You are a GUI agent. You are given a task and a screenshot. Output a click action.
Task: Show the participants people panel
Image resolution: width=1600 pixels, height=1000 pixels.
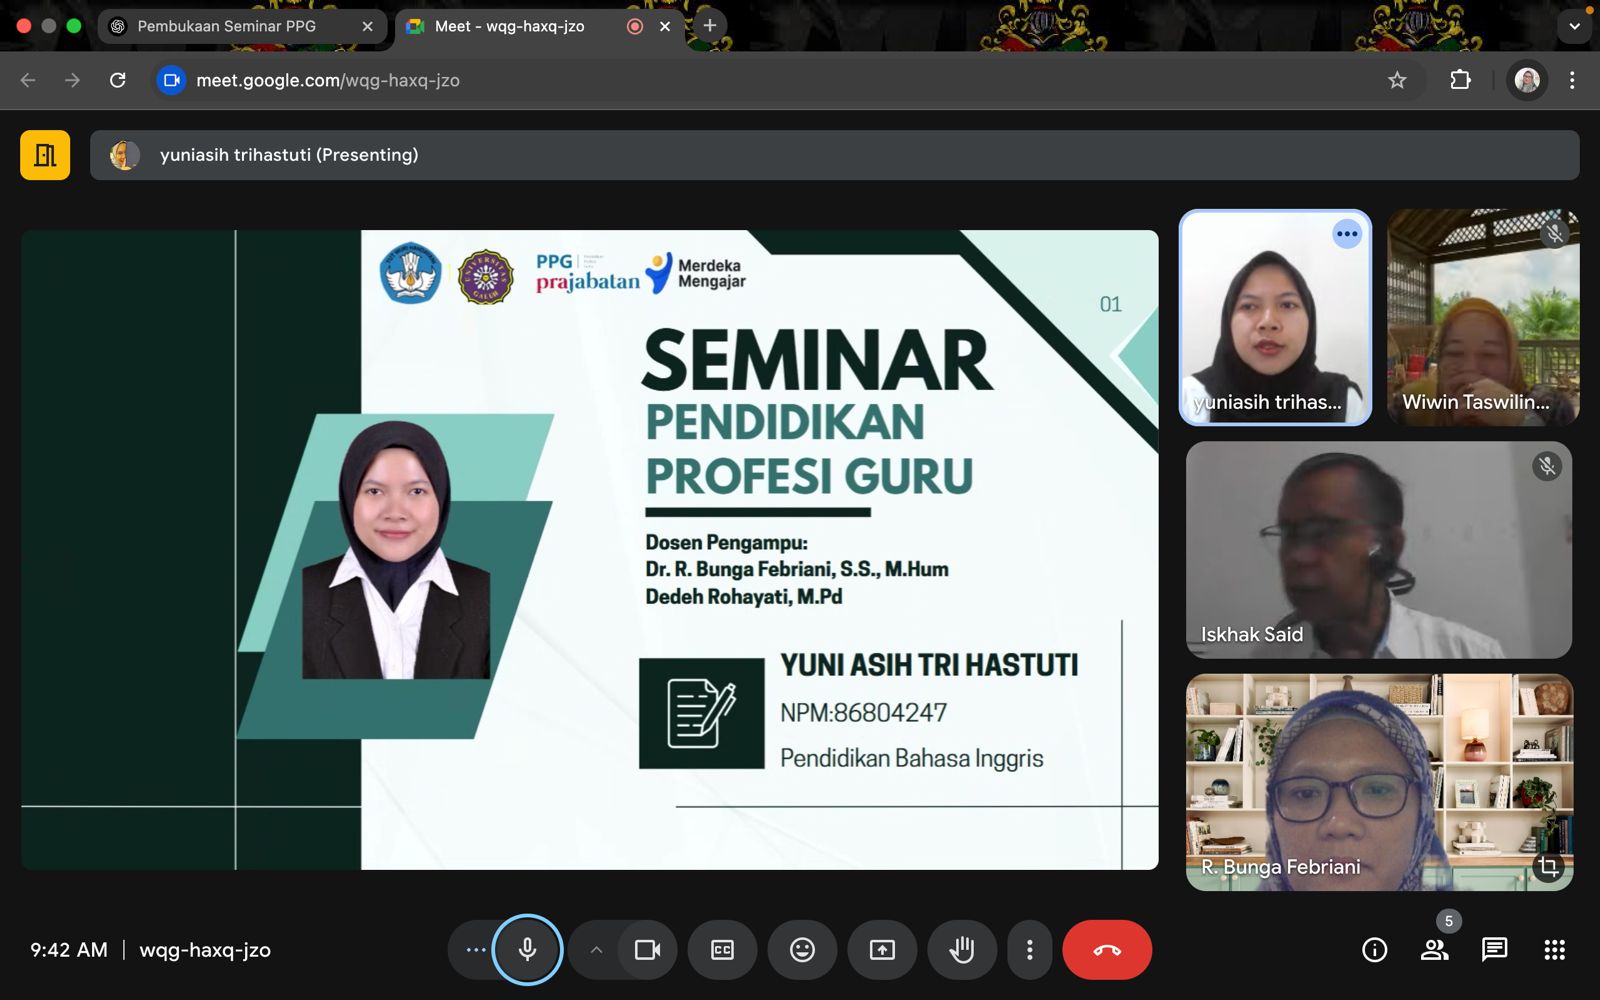(x=1434, y=950)
